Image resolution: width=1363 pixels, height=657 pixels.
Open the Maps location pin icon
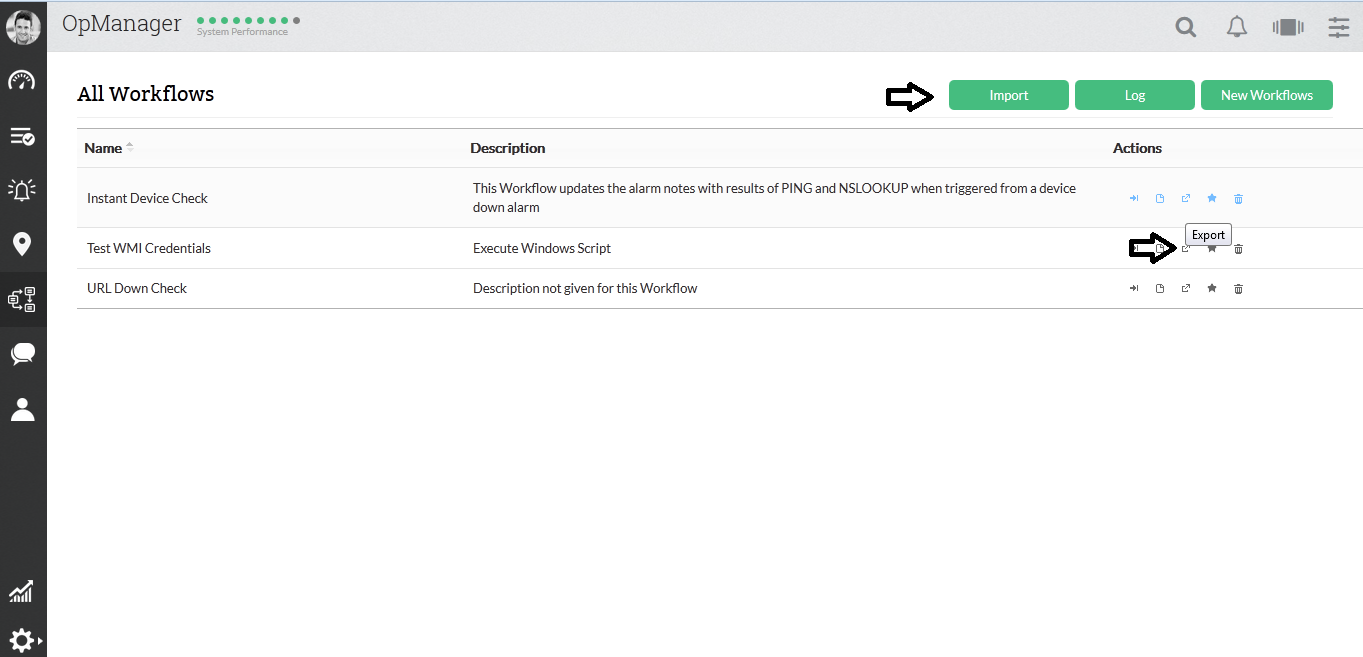pos(22,244)
